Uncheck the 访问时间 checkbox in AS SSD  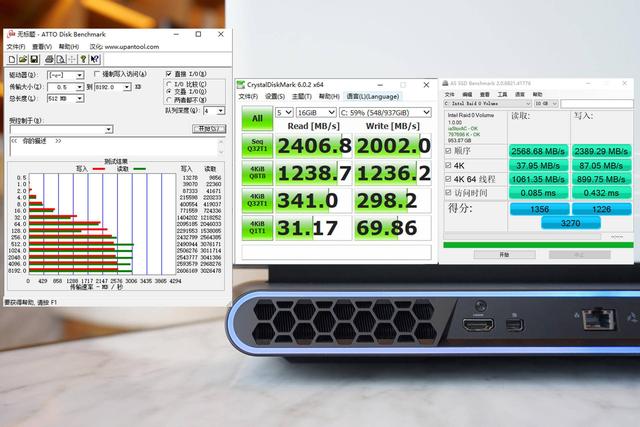448,193
